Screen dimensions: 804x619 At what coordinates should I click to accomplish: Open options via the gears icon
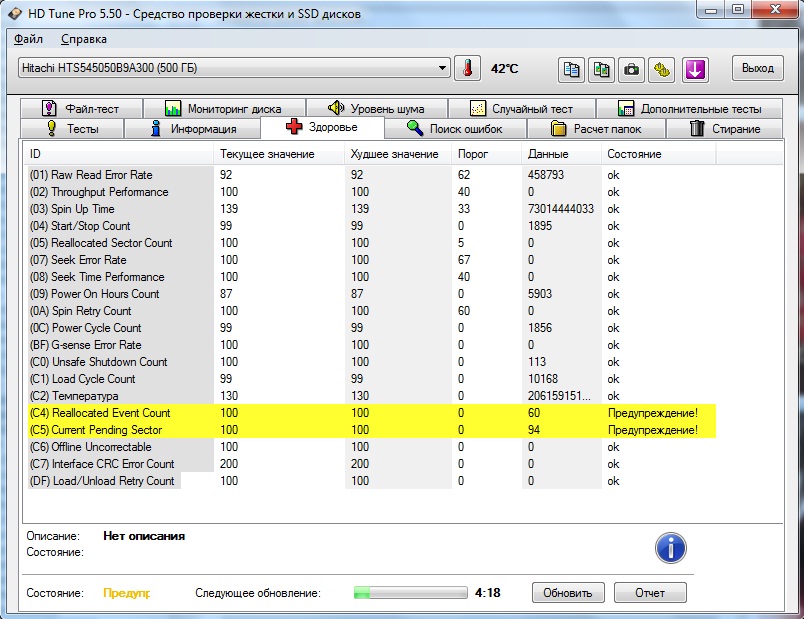pyautogui.click(x=662, y=69)
